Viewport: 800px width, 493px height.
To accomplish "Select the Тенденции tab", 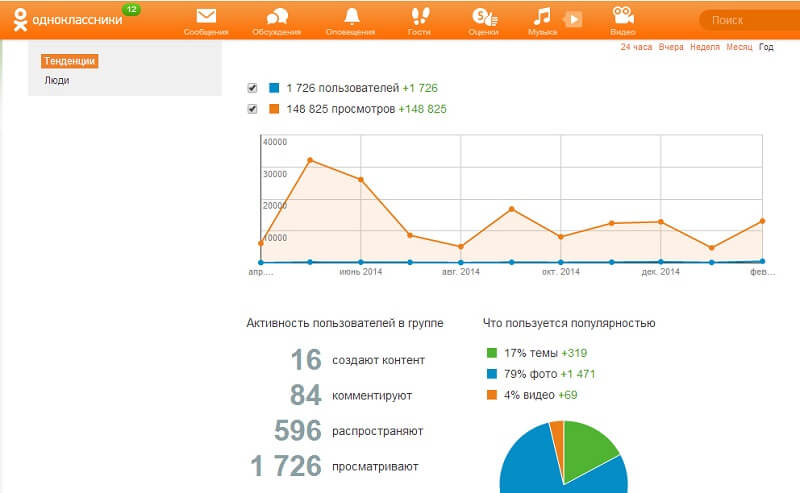I will (x=70, y=62).
